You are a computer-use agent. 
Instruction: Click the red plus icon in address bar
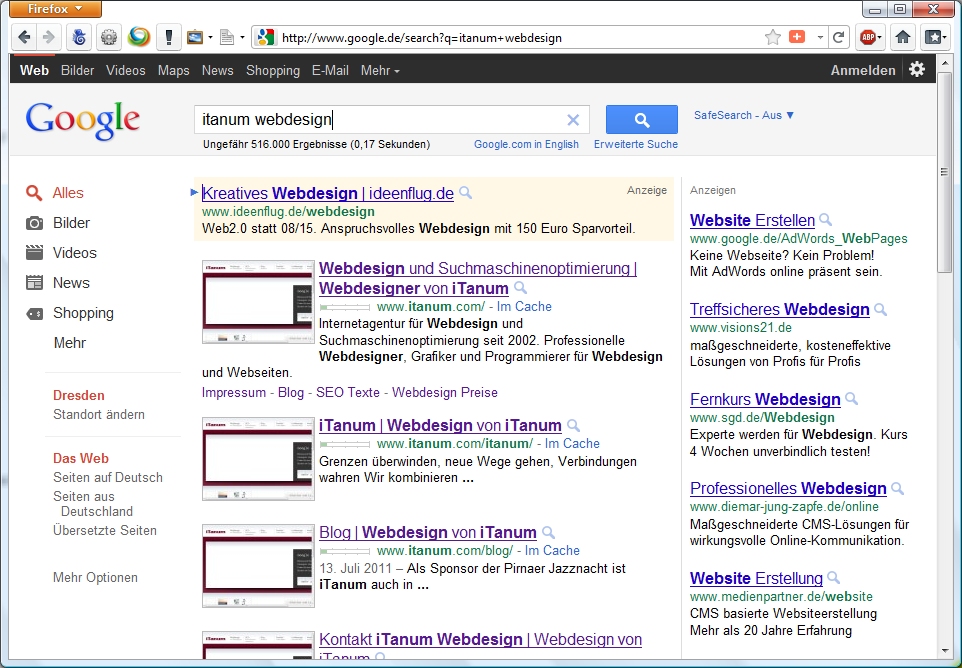[x=797, y=37]
